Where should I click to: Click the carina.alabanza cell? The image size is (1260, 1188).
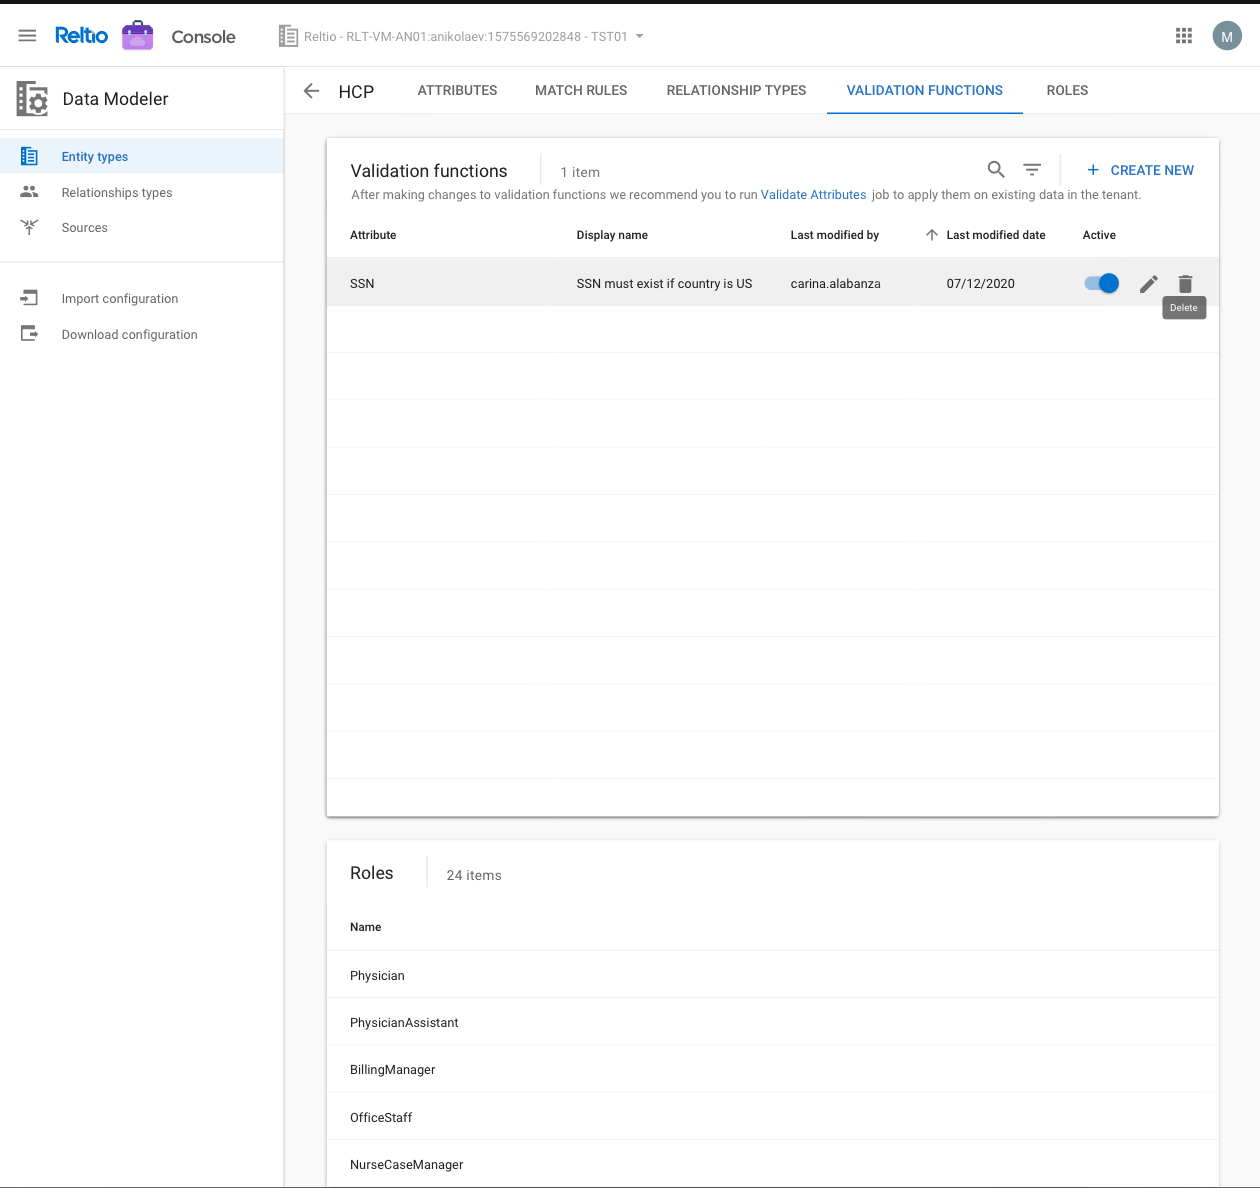(x=835, y=284)
